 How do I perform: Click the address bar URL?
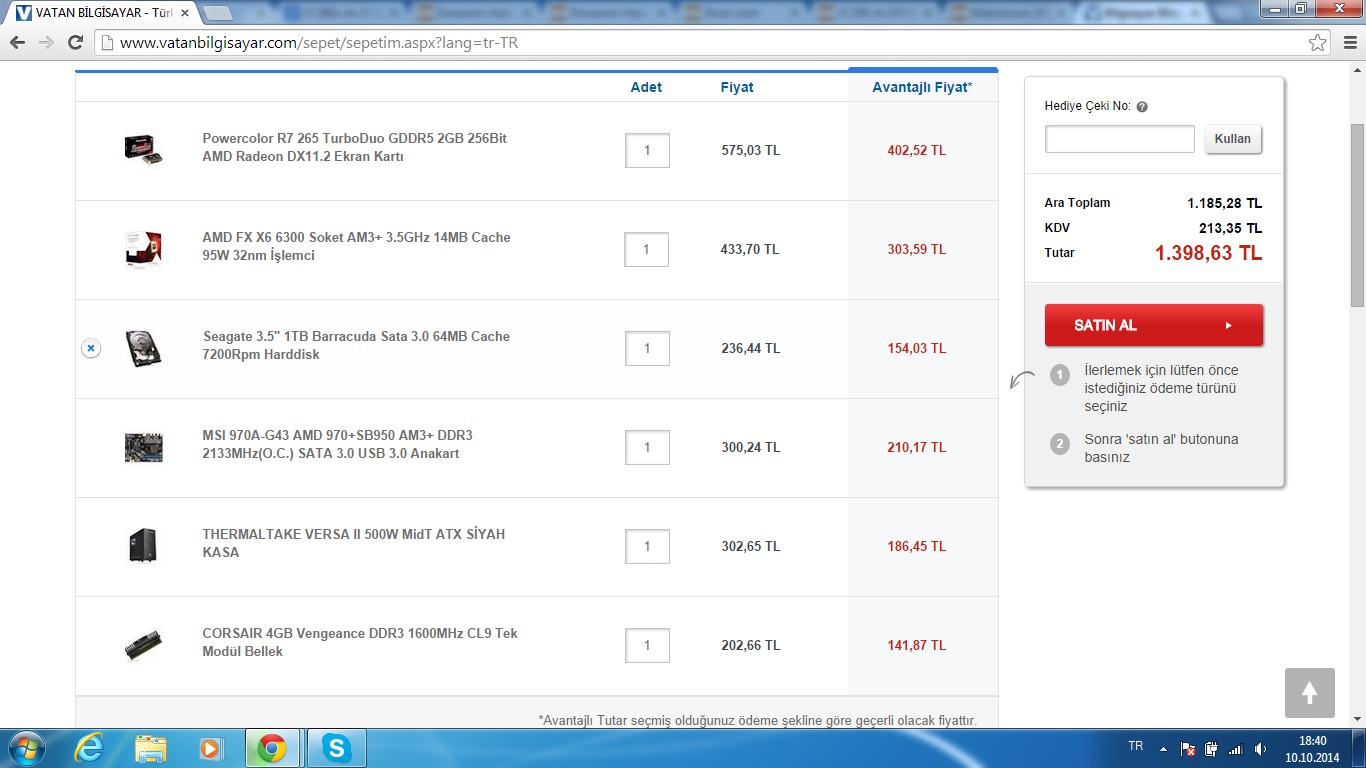click(x=319, y=43)
